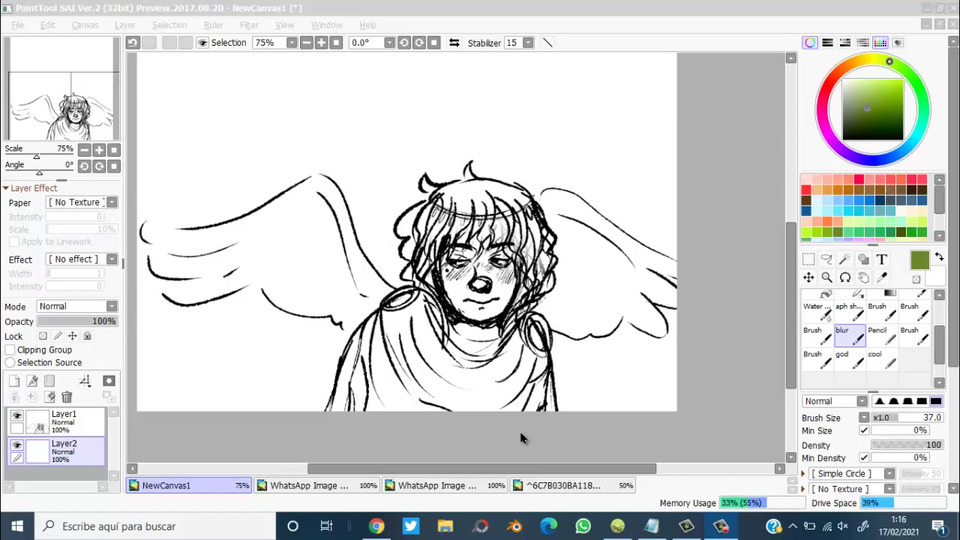Switch to the NewCanvas1 tab
The width and height of the screenshot is (960, 540).
point(189,486)
